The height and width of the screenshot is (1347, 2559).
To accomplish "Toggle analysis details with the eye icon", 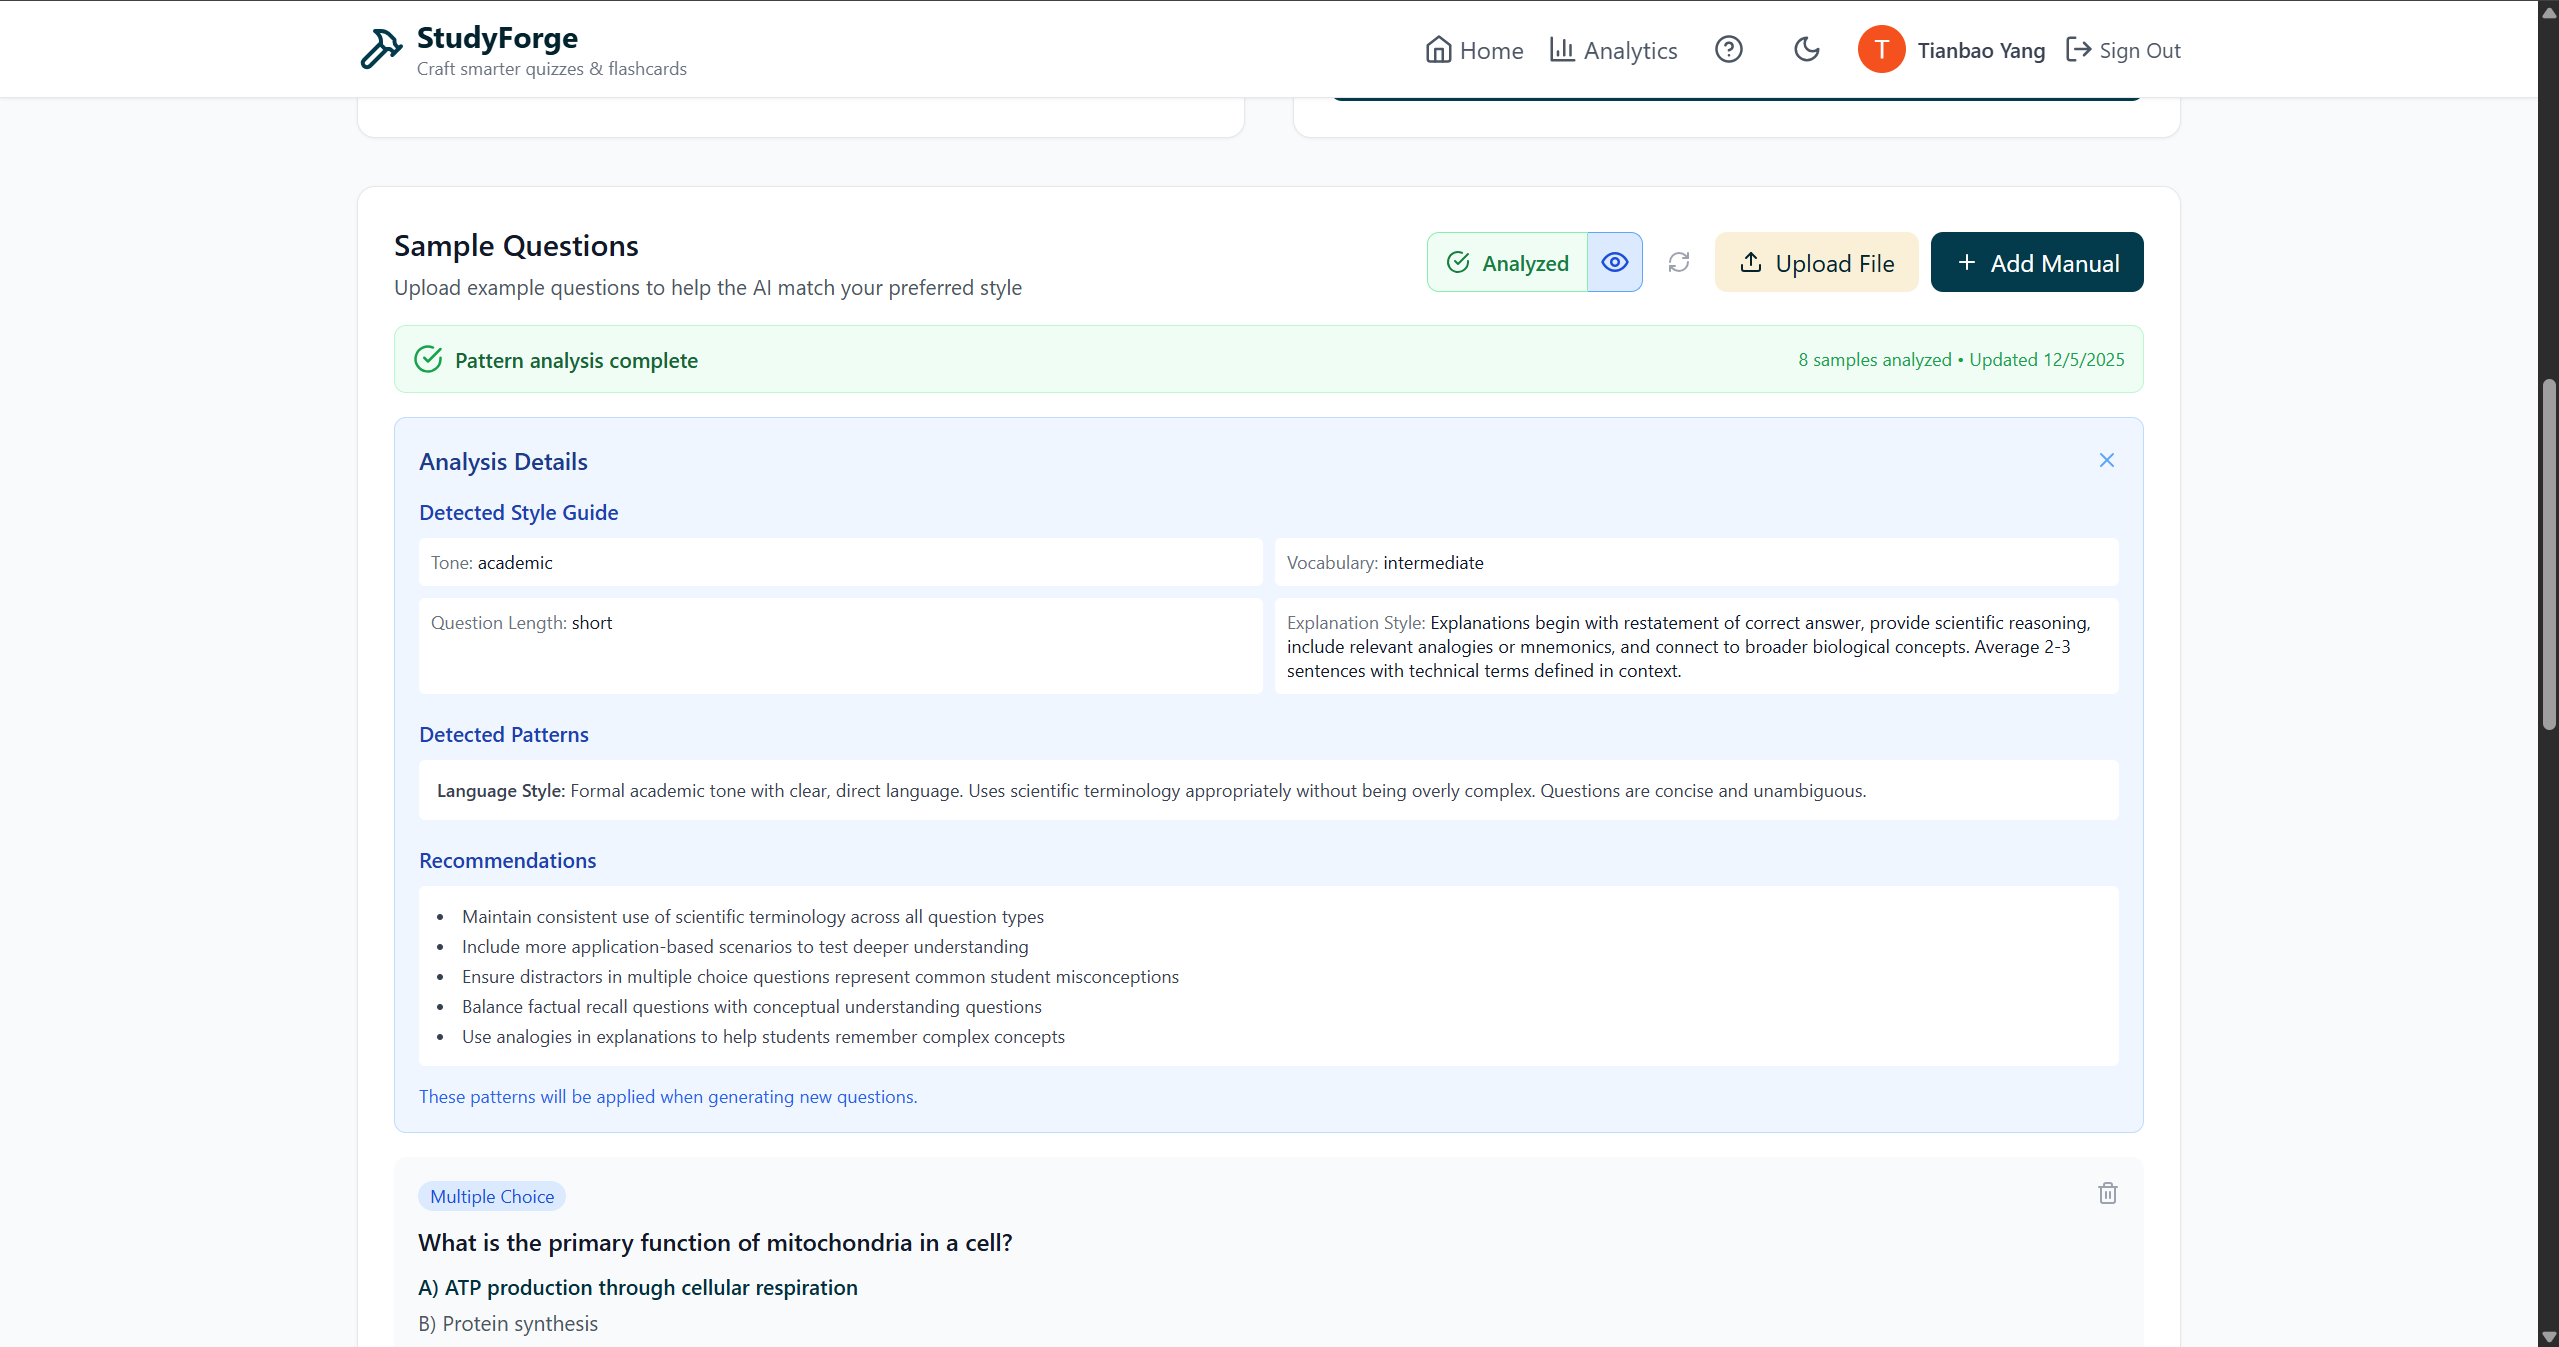I will click(1614, 262).
